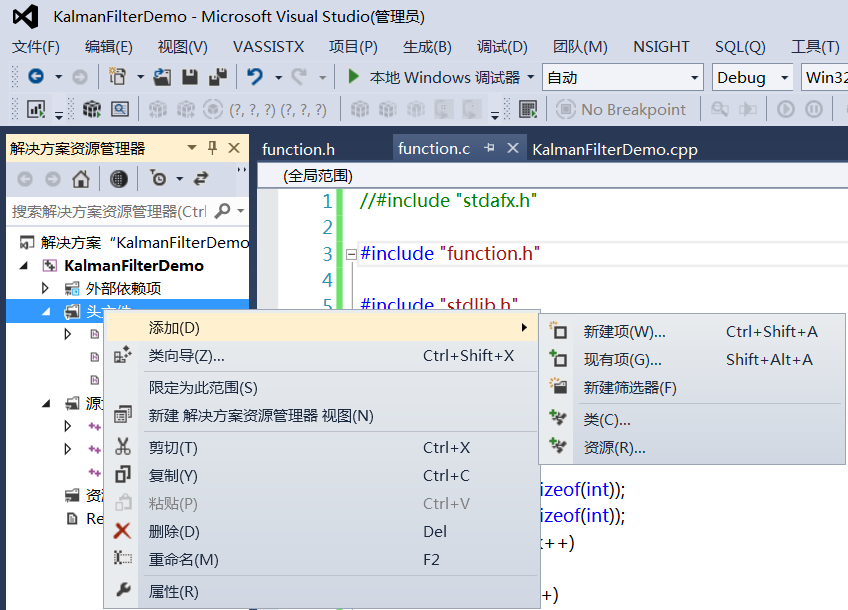Image resolution: width=848 pixels, height=610 pixels.
Task: Select 资源(R)... from the submenu
Action: (x=692, y=448)
